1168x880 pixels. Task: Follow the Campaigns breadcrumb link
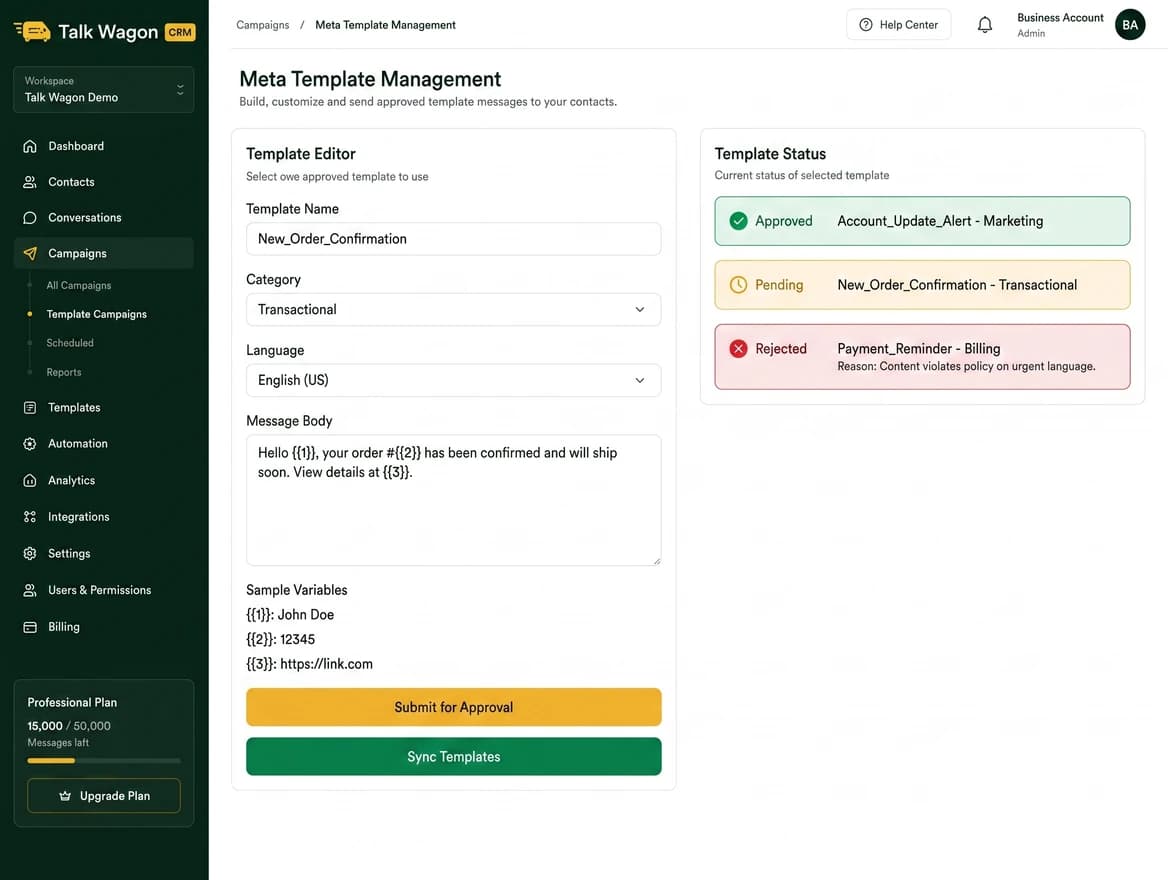[x=262, y=25]
